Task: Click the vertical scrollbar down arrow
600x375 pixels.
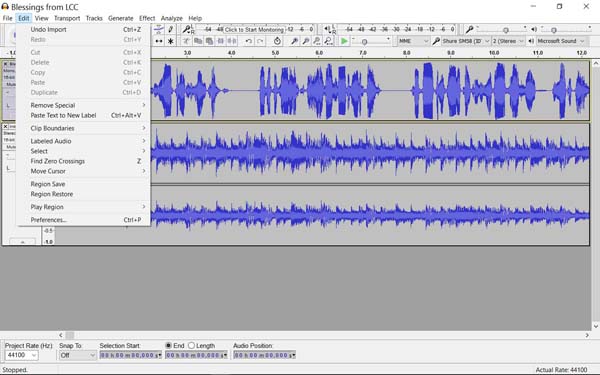Action: click(596, 326)
